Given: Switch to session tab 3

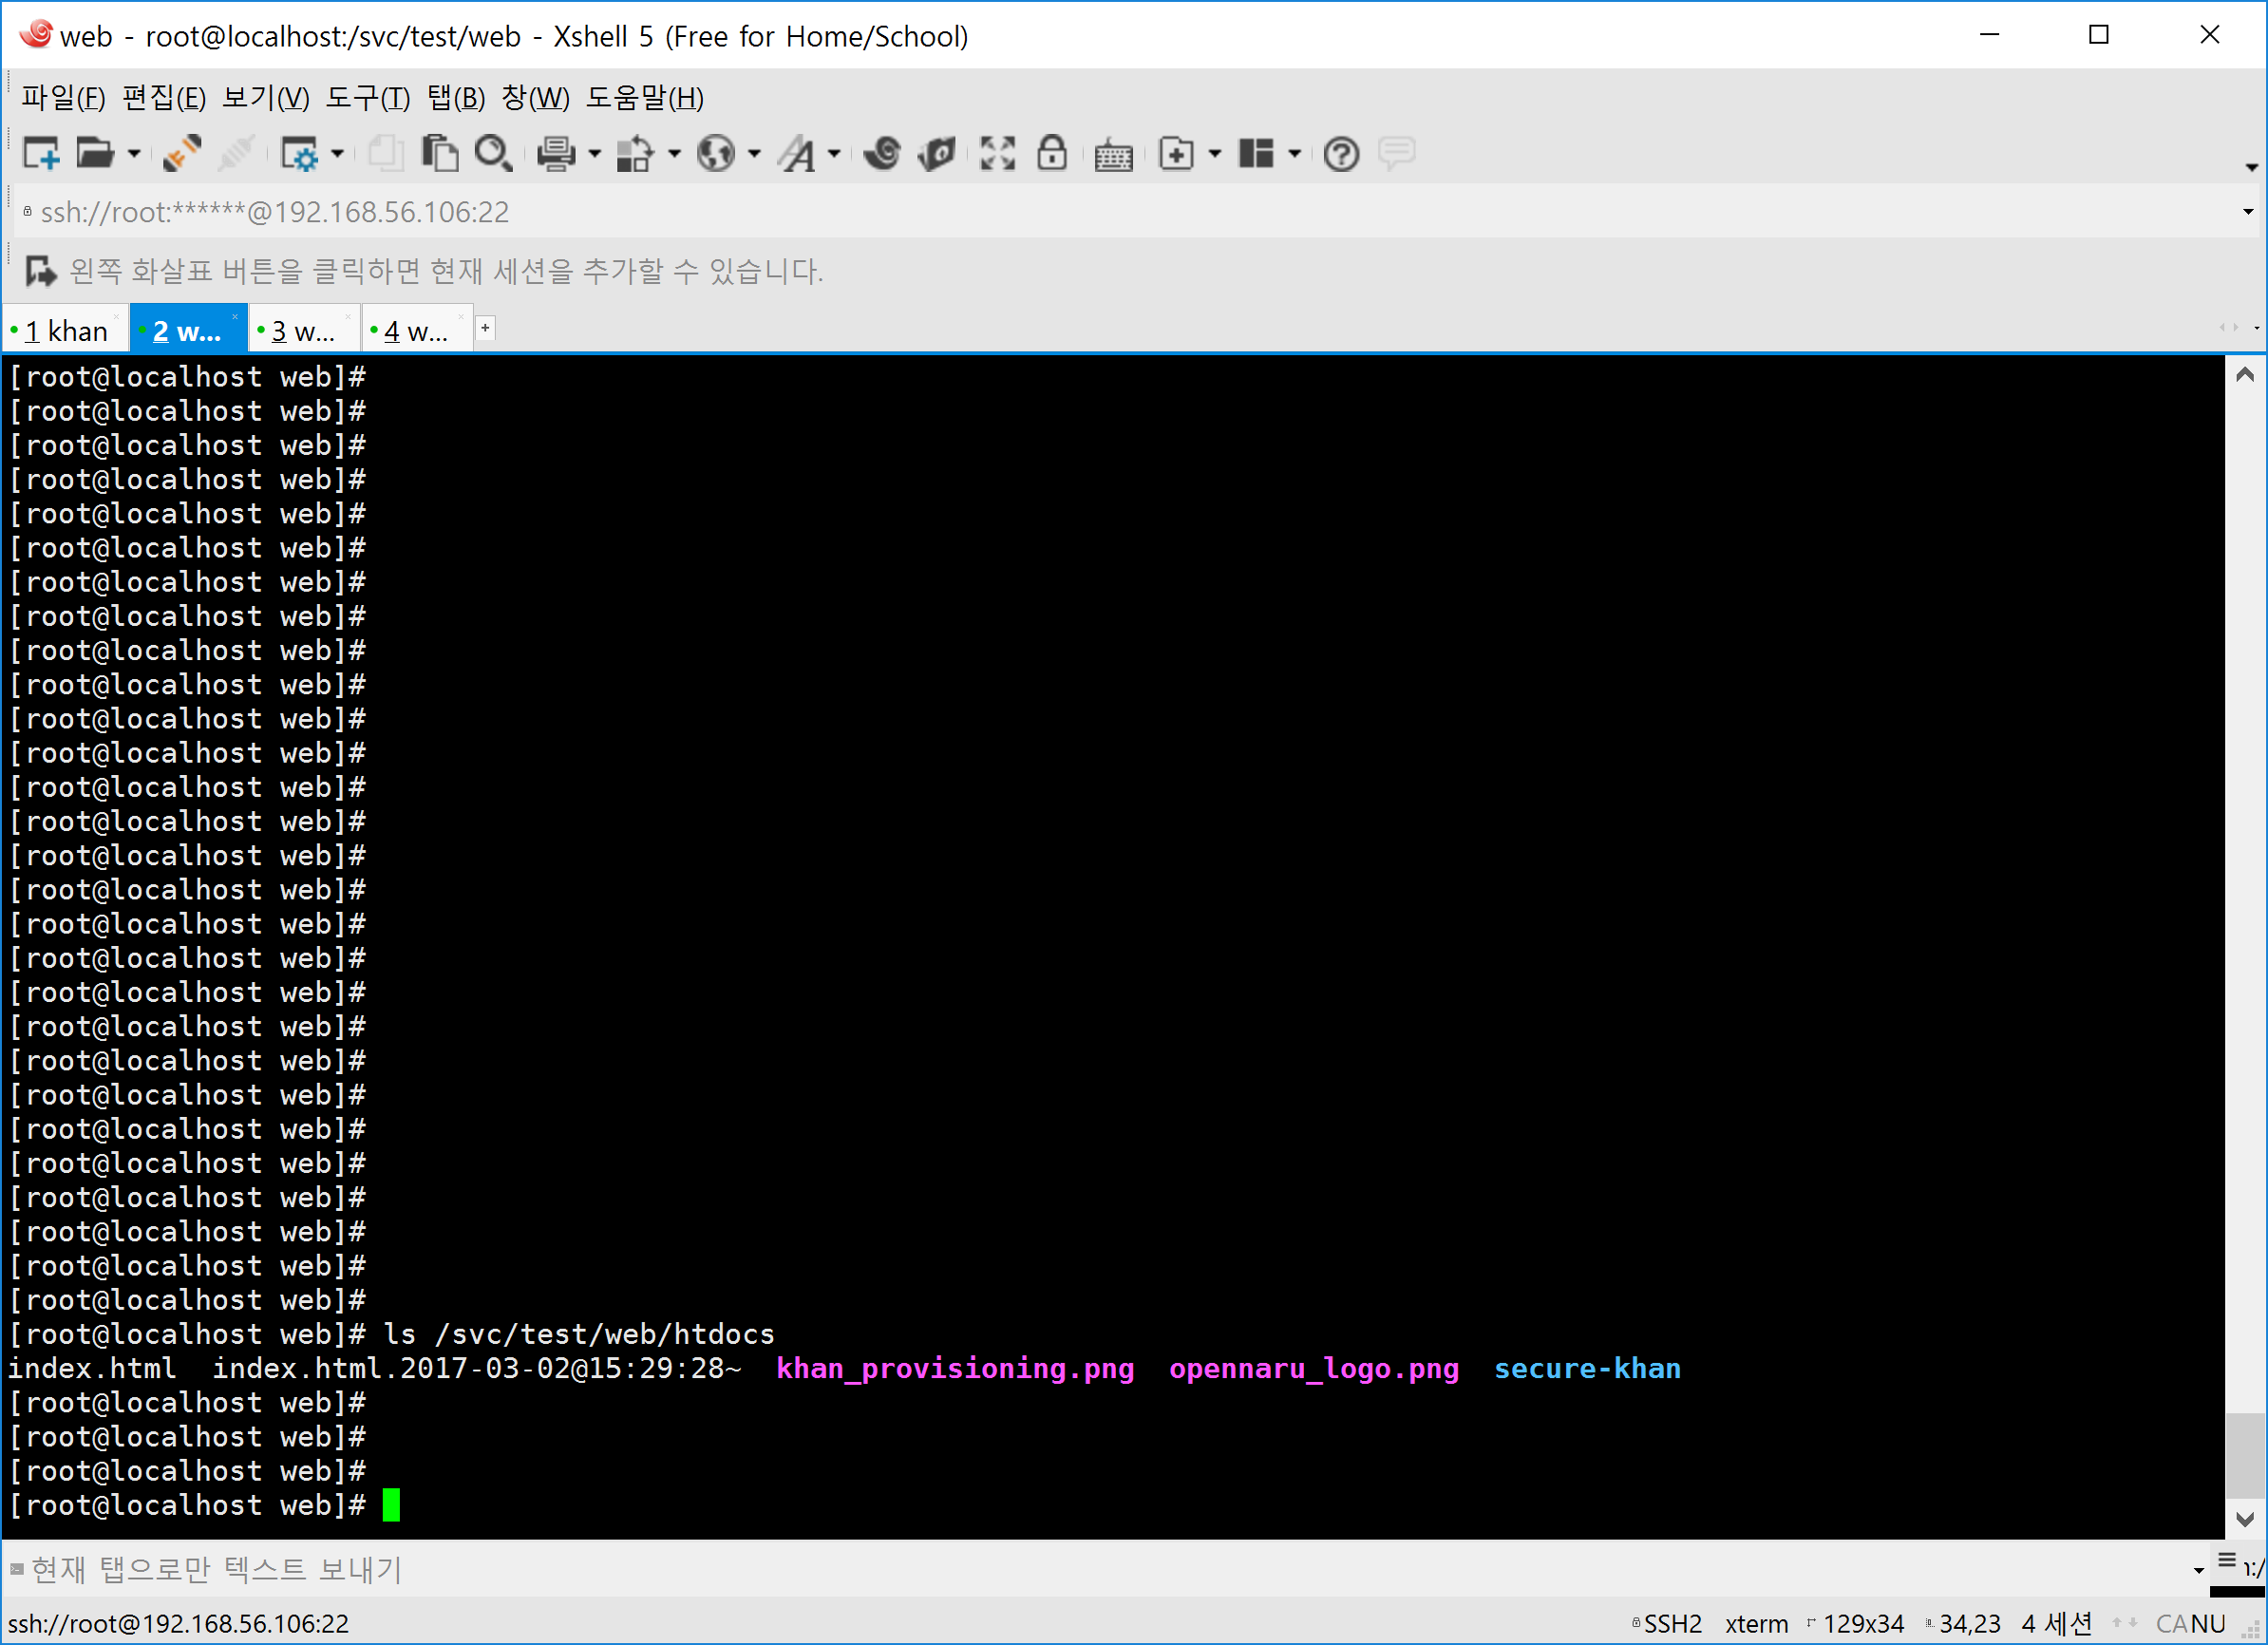Looking at the screenshot, I should pyautogui.click(x=302, y=331).
